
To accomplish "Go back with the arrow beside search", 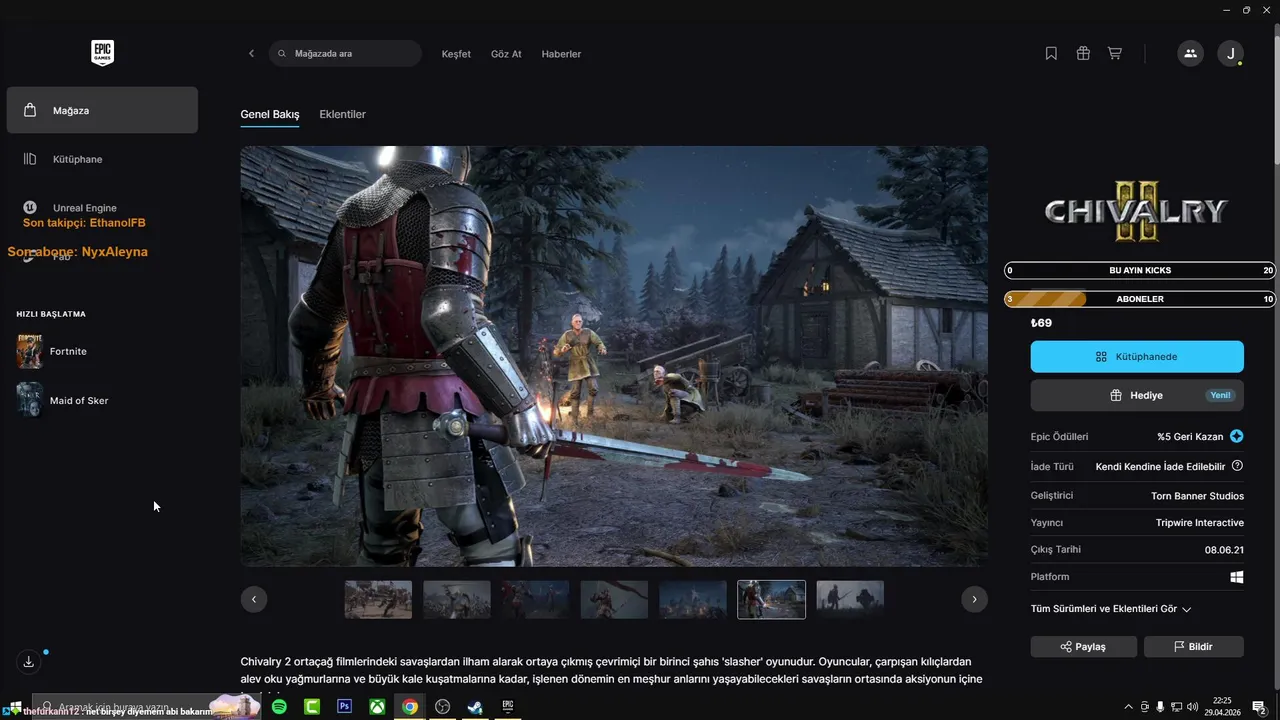I will (x=251, y=54).
